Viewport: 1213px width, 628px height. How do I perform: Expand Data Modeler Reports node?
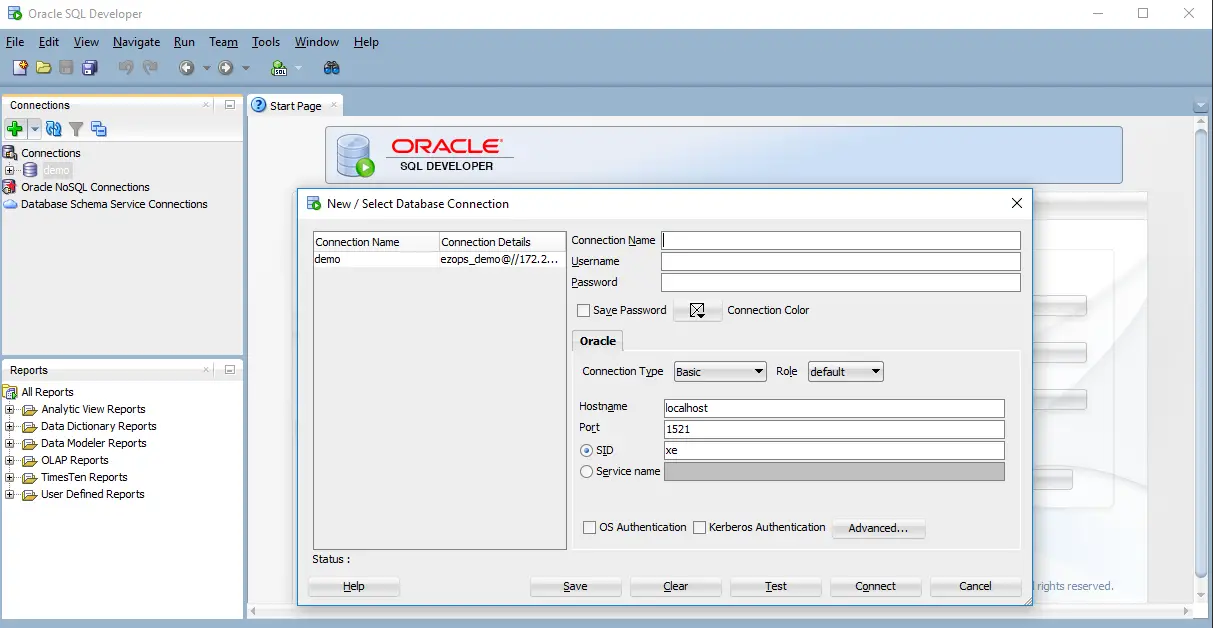[10, 443]
